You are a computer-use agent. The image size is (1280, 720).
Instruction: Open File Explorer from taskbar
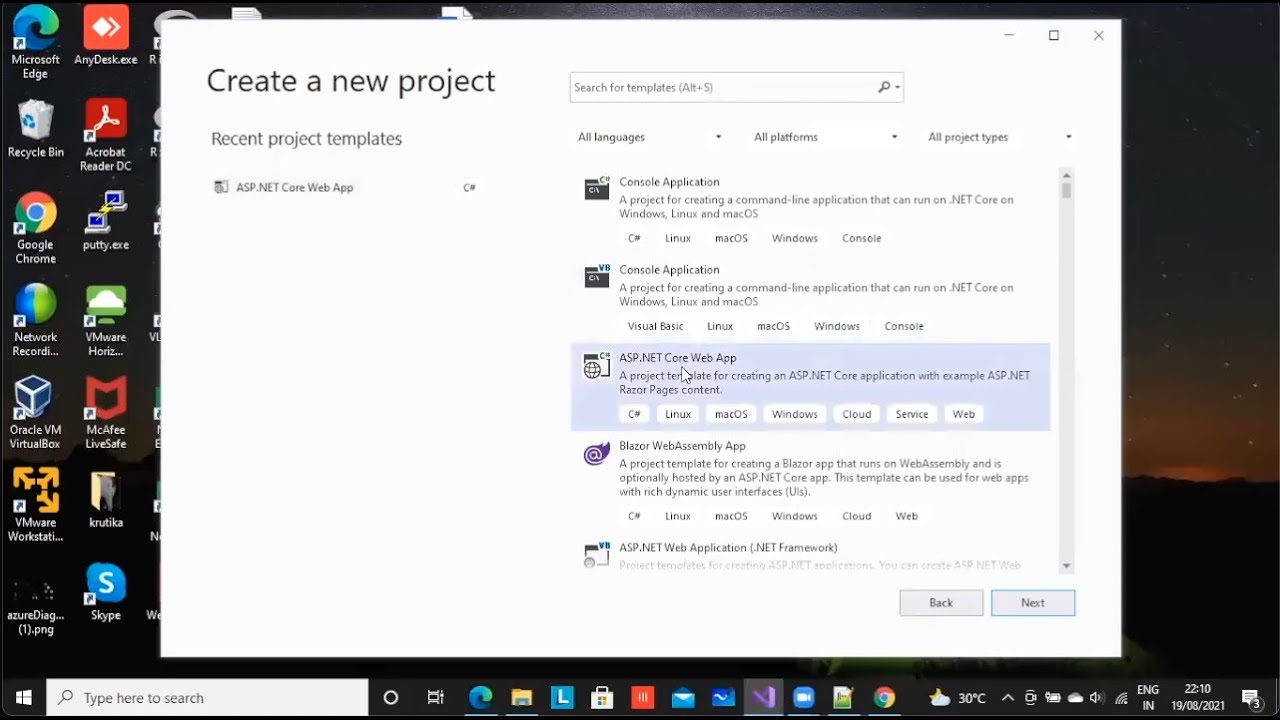pos(522,698)
